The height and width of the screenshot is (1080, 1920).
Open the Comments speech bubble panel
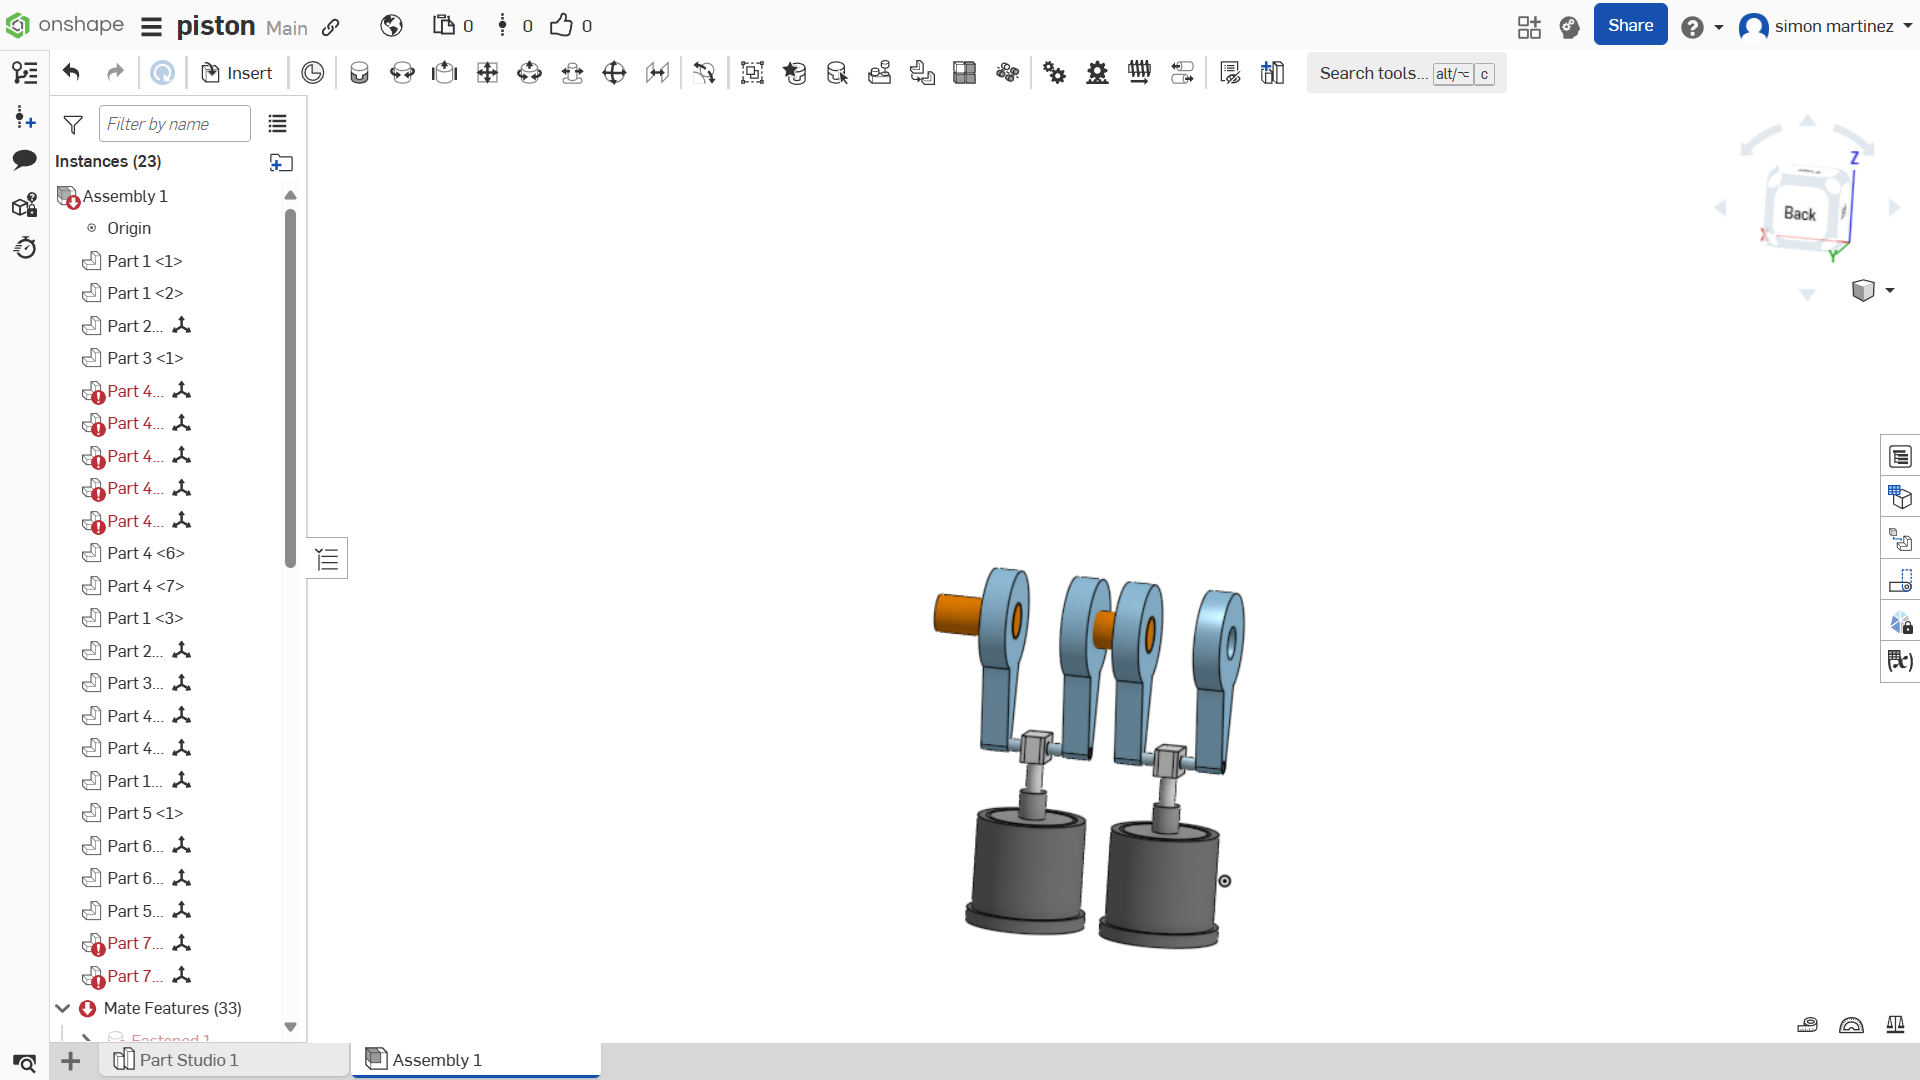25,160
